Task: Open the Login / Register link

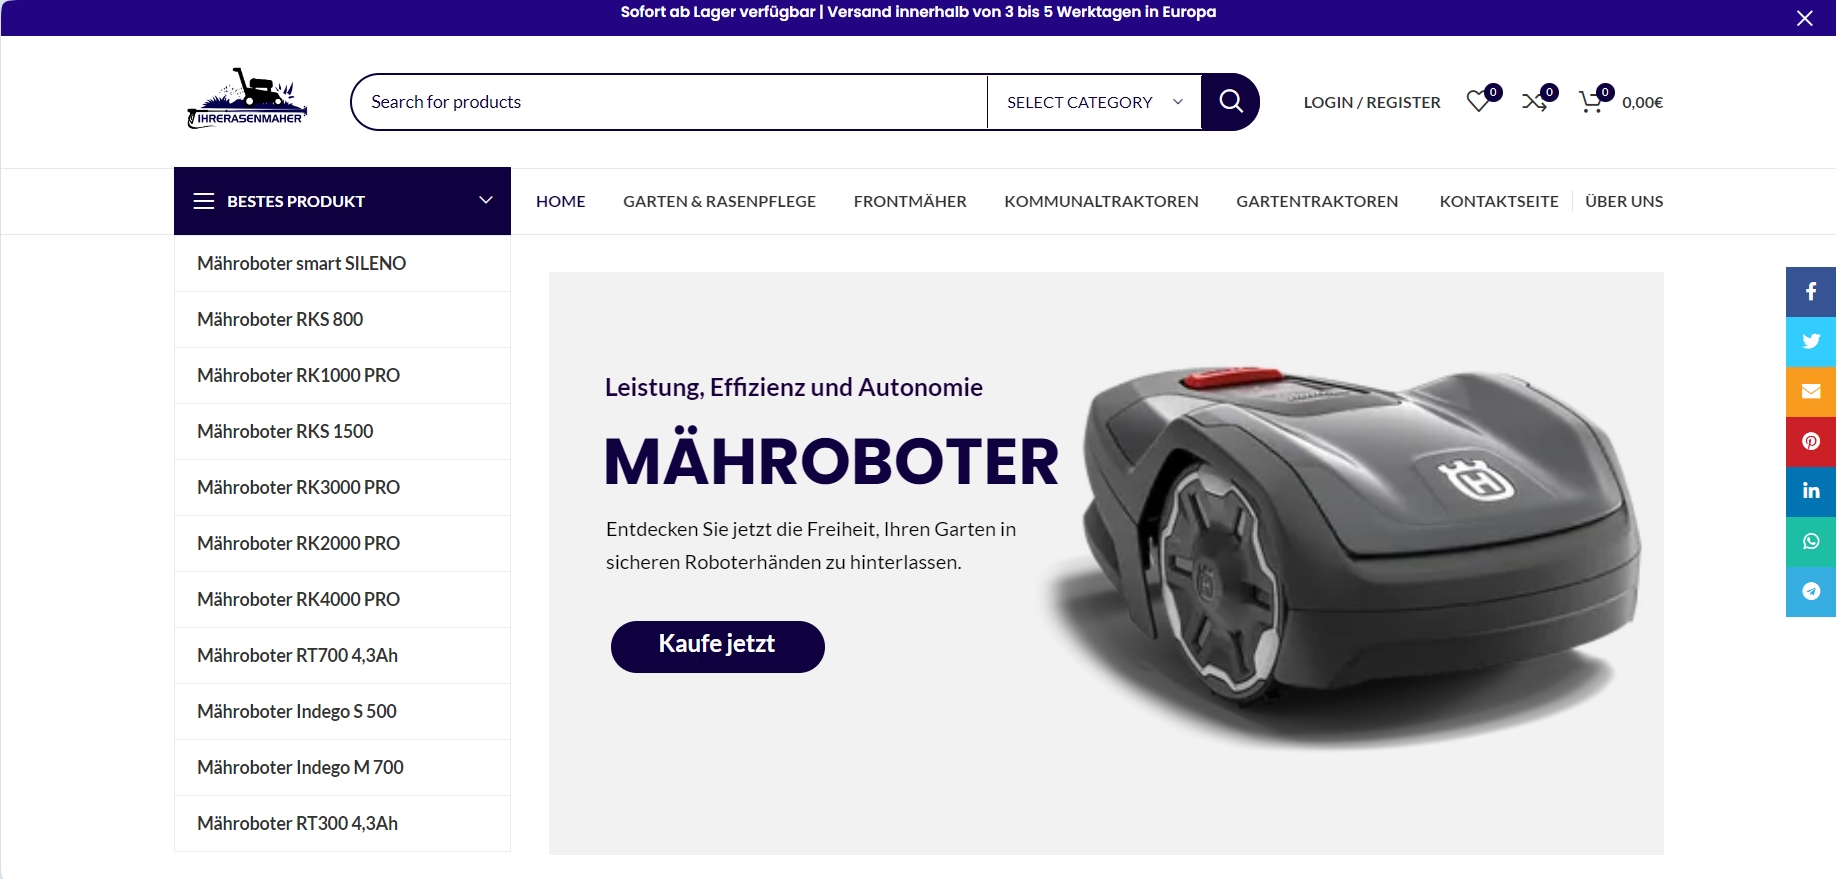Action: click(x=1372, y=102)
